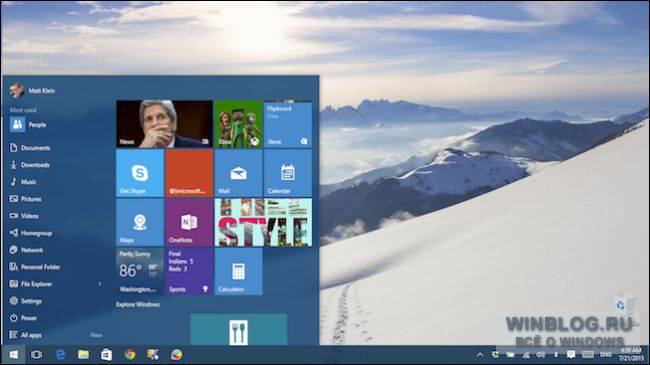Open the Sports tile with Indians score
650x365 pixels.
coord(189,271)
